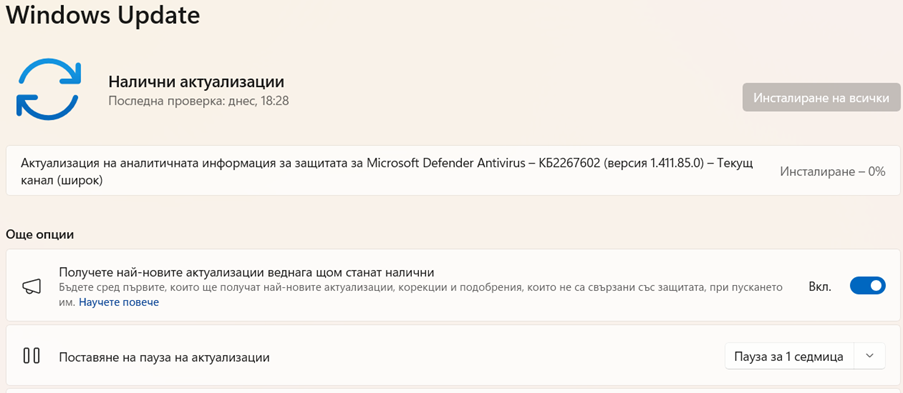Click the blue Windows Update sync arrows icon

pos(48,88)
